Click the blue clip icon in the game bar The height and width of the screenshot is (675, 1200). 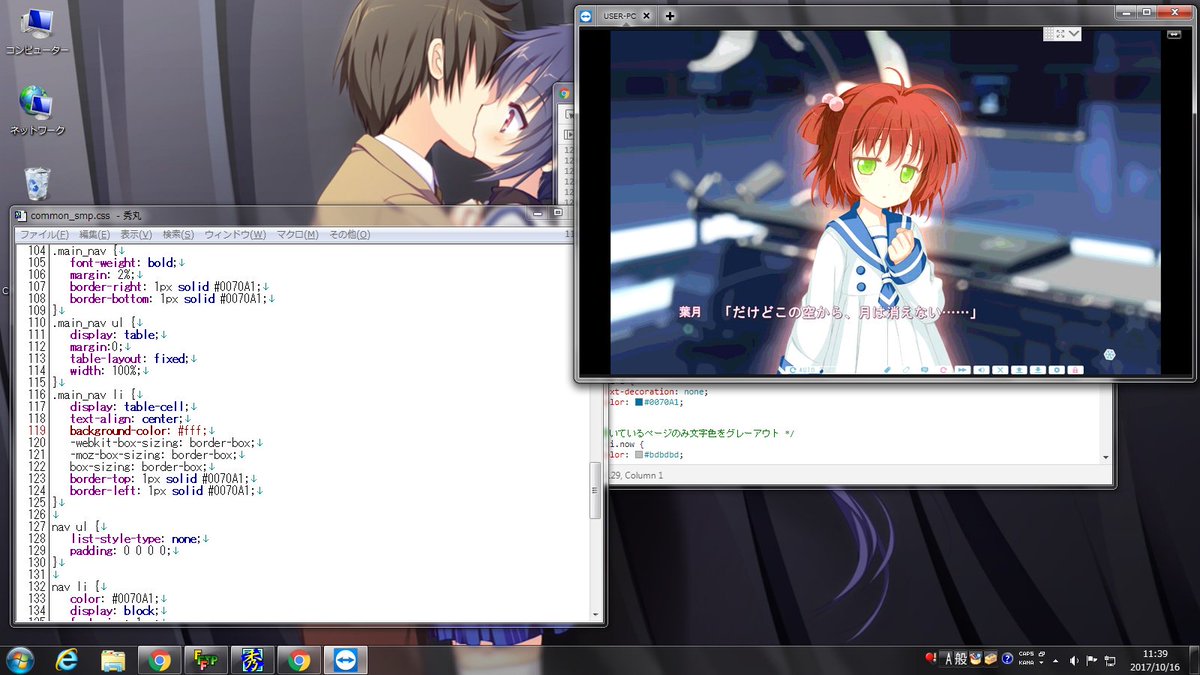click(887, 370)
